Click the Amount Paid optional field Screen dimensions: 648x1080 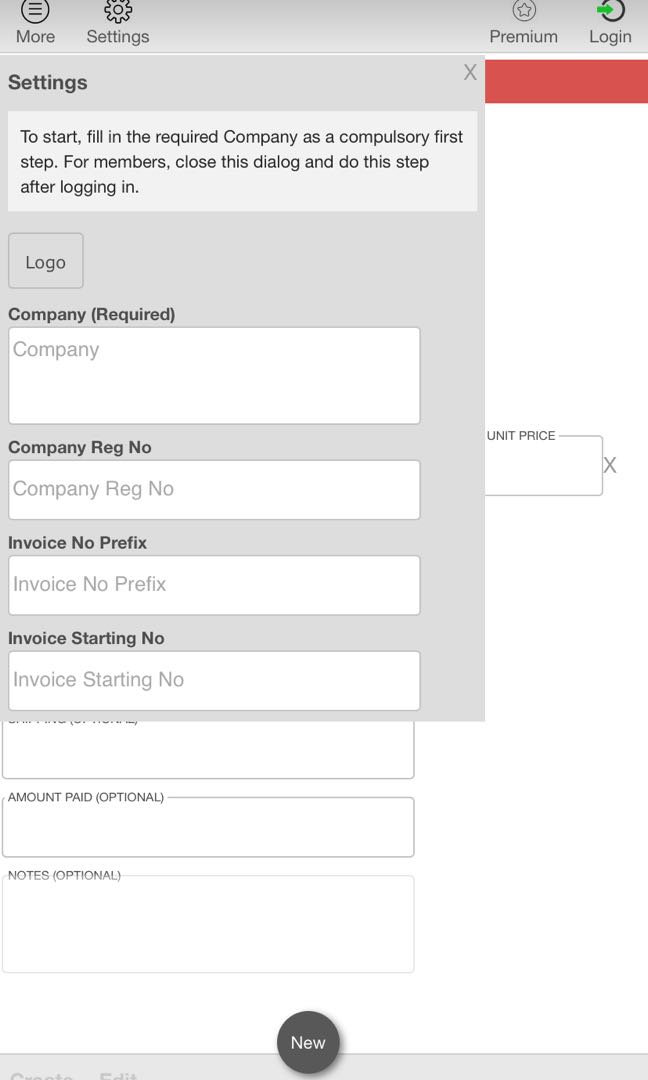[x=208, y=827]
